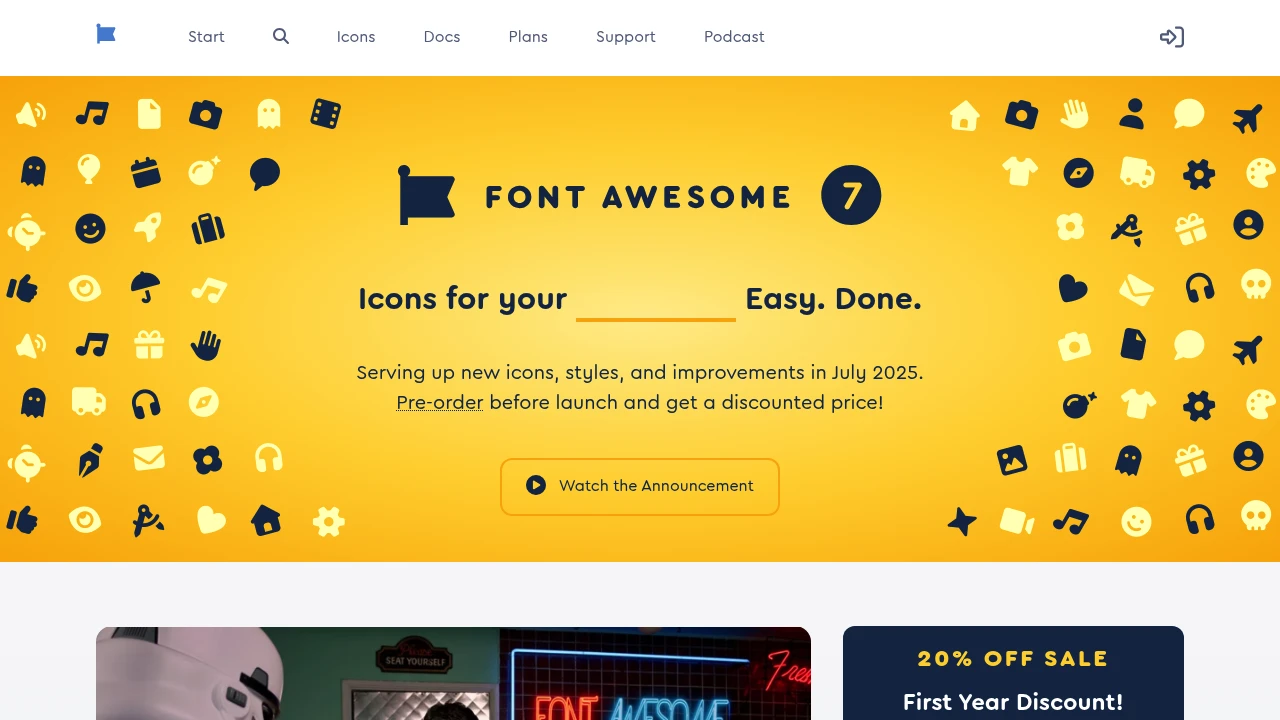Click the white house icon at top right
The height and width of the screenshot is (720, 1280).
pos(965,116)
